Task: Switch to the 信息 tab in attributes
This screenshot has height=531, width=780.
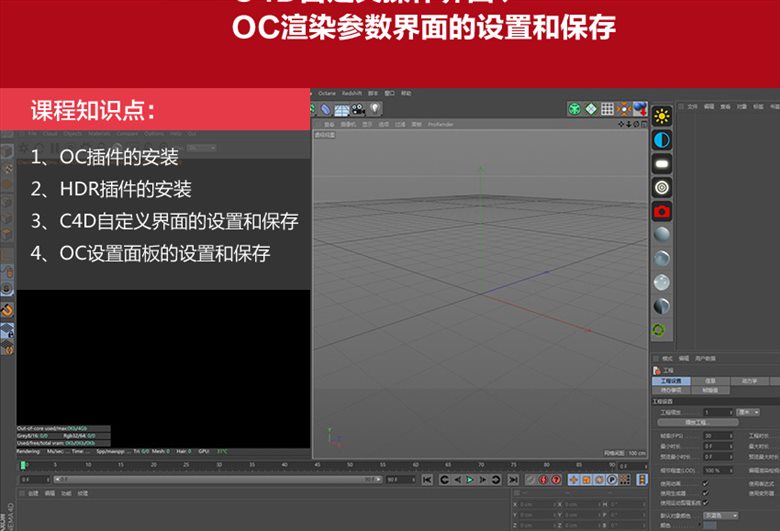Action: click(x=710, y=381)
